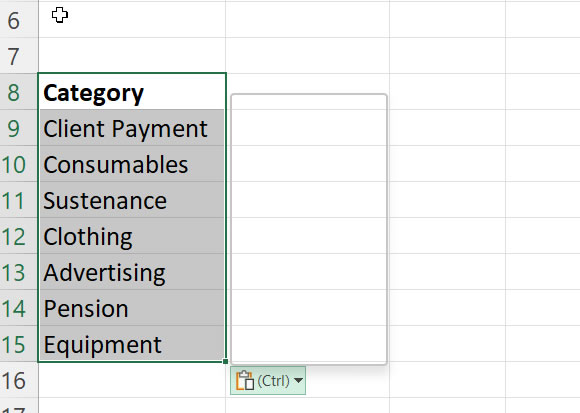The height and width of the screenshot is (413, 580).
Task: Select the Pension cell
Action: coord(132,308)
